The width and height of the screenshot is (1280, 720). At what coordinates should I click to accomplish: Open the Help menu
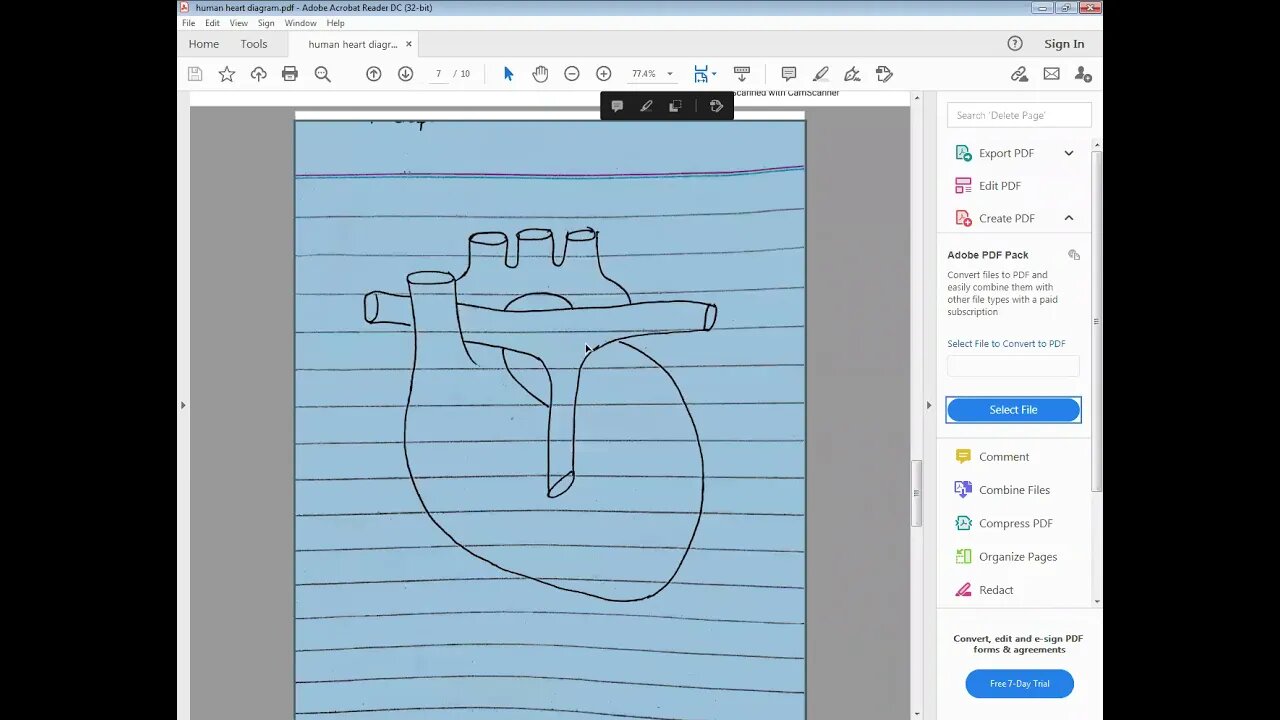tap(336, 23)
